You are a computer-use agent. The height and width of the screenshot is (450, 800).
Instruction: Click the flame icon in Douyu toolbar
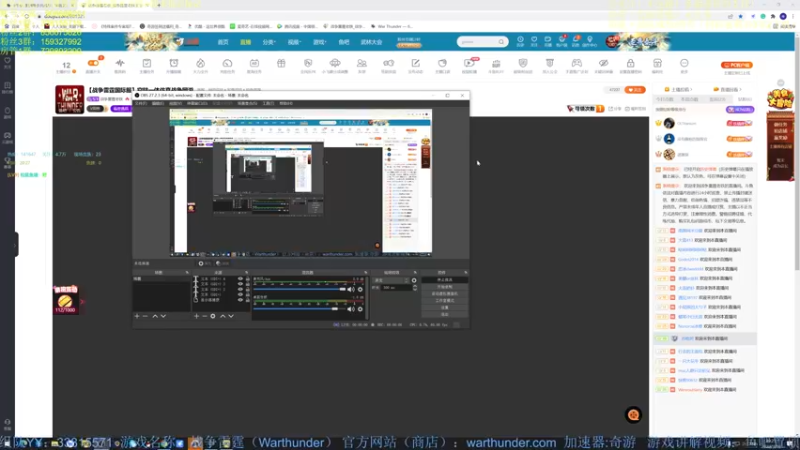pos(201,63)
